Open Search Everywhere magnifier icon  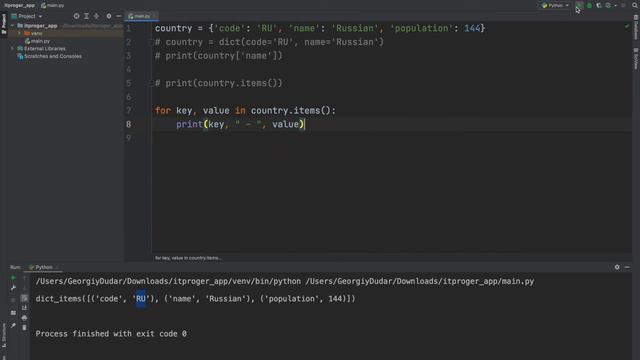(635, 5)
